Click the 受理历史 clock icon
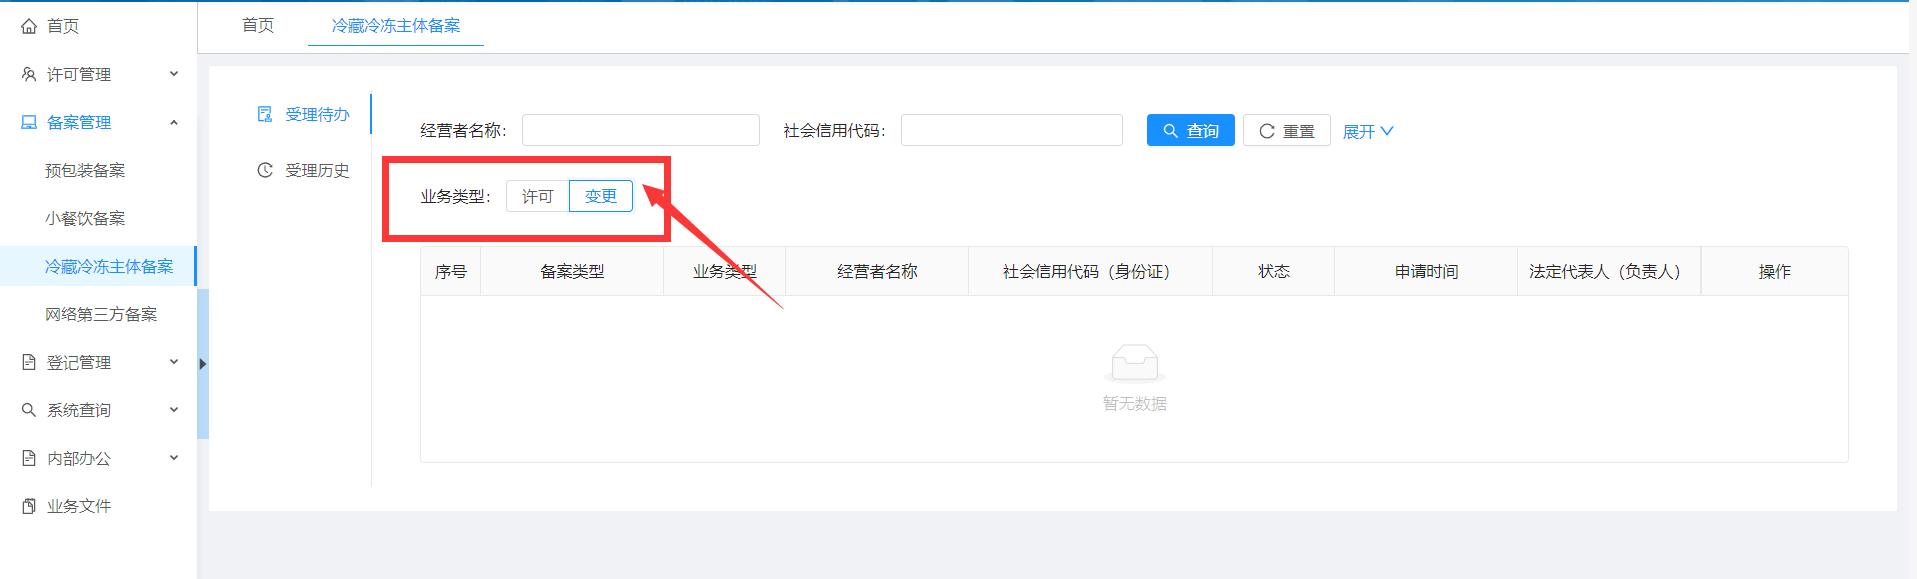This screenshot has height=579, width=1917. tap(265, 170)
